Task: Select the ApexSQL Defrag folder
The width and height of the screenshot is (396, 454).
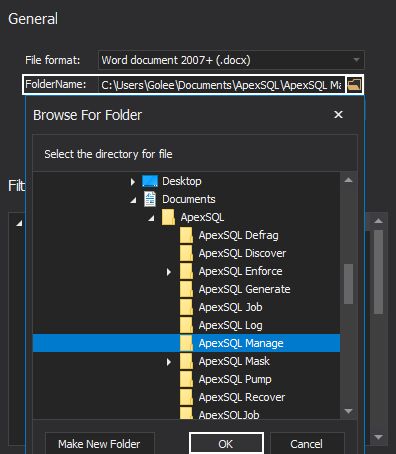Action: (x=238, y=235)
